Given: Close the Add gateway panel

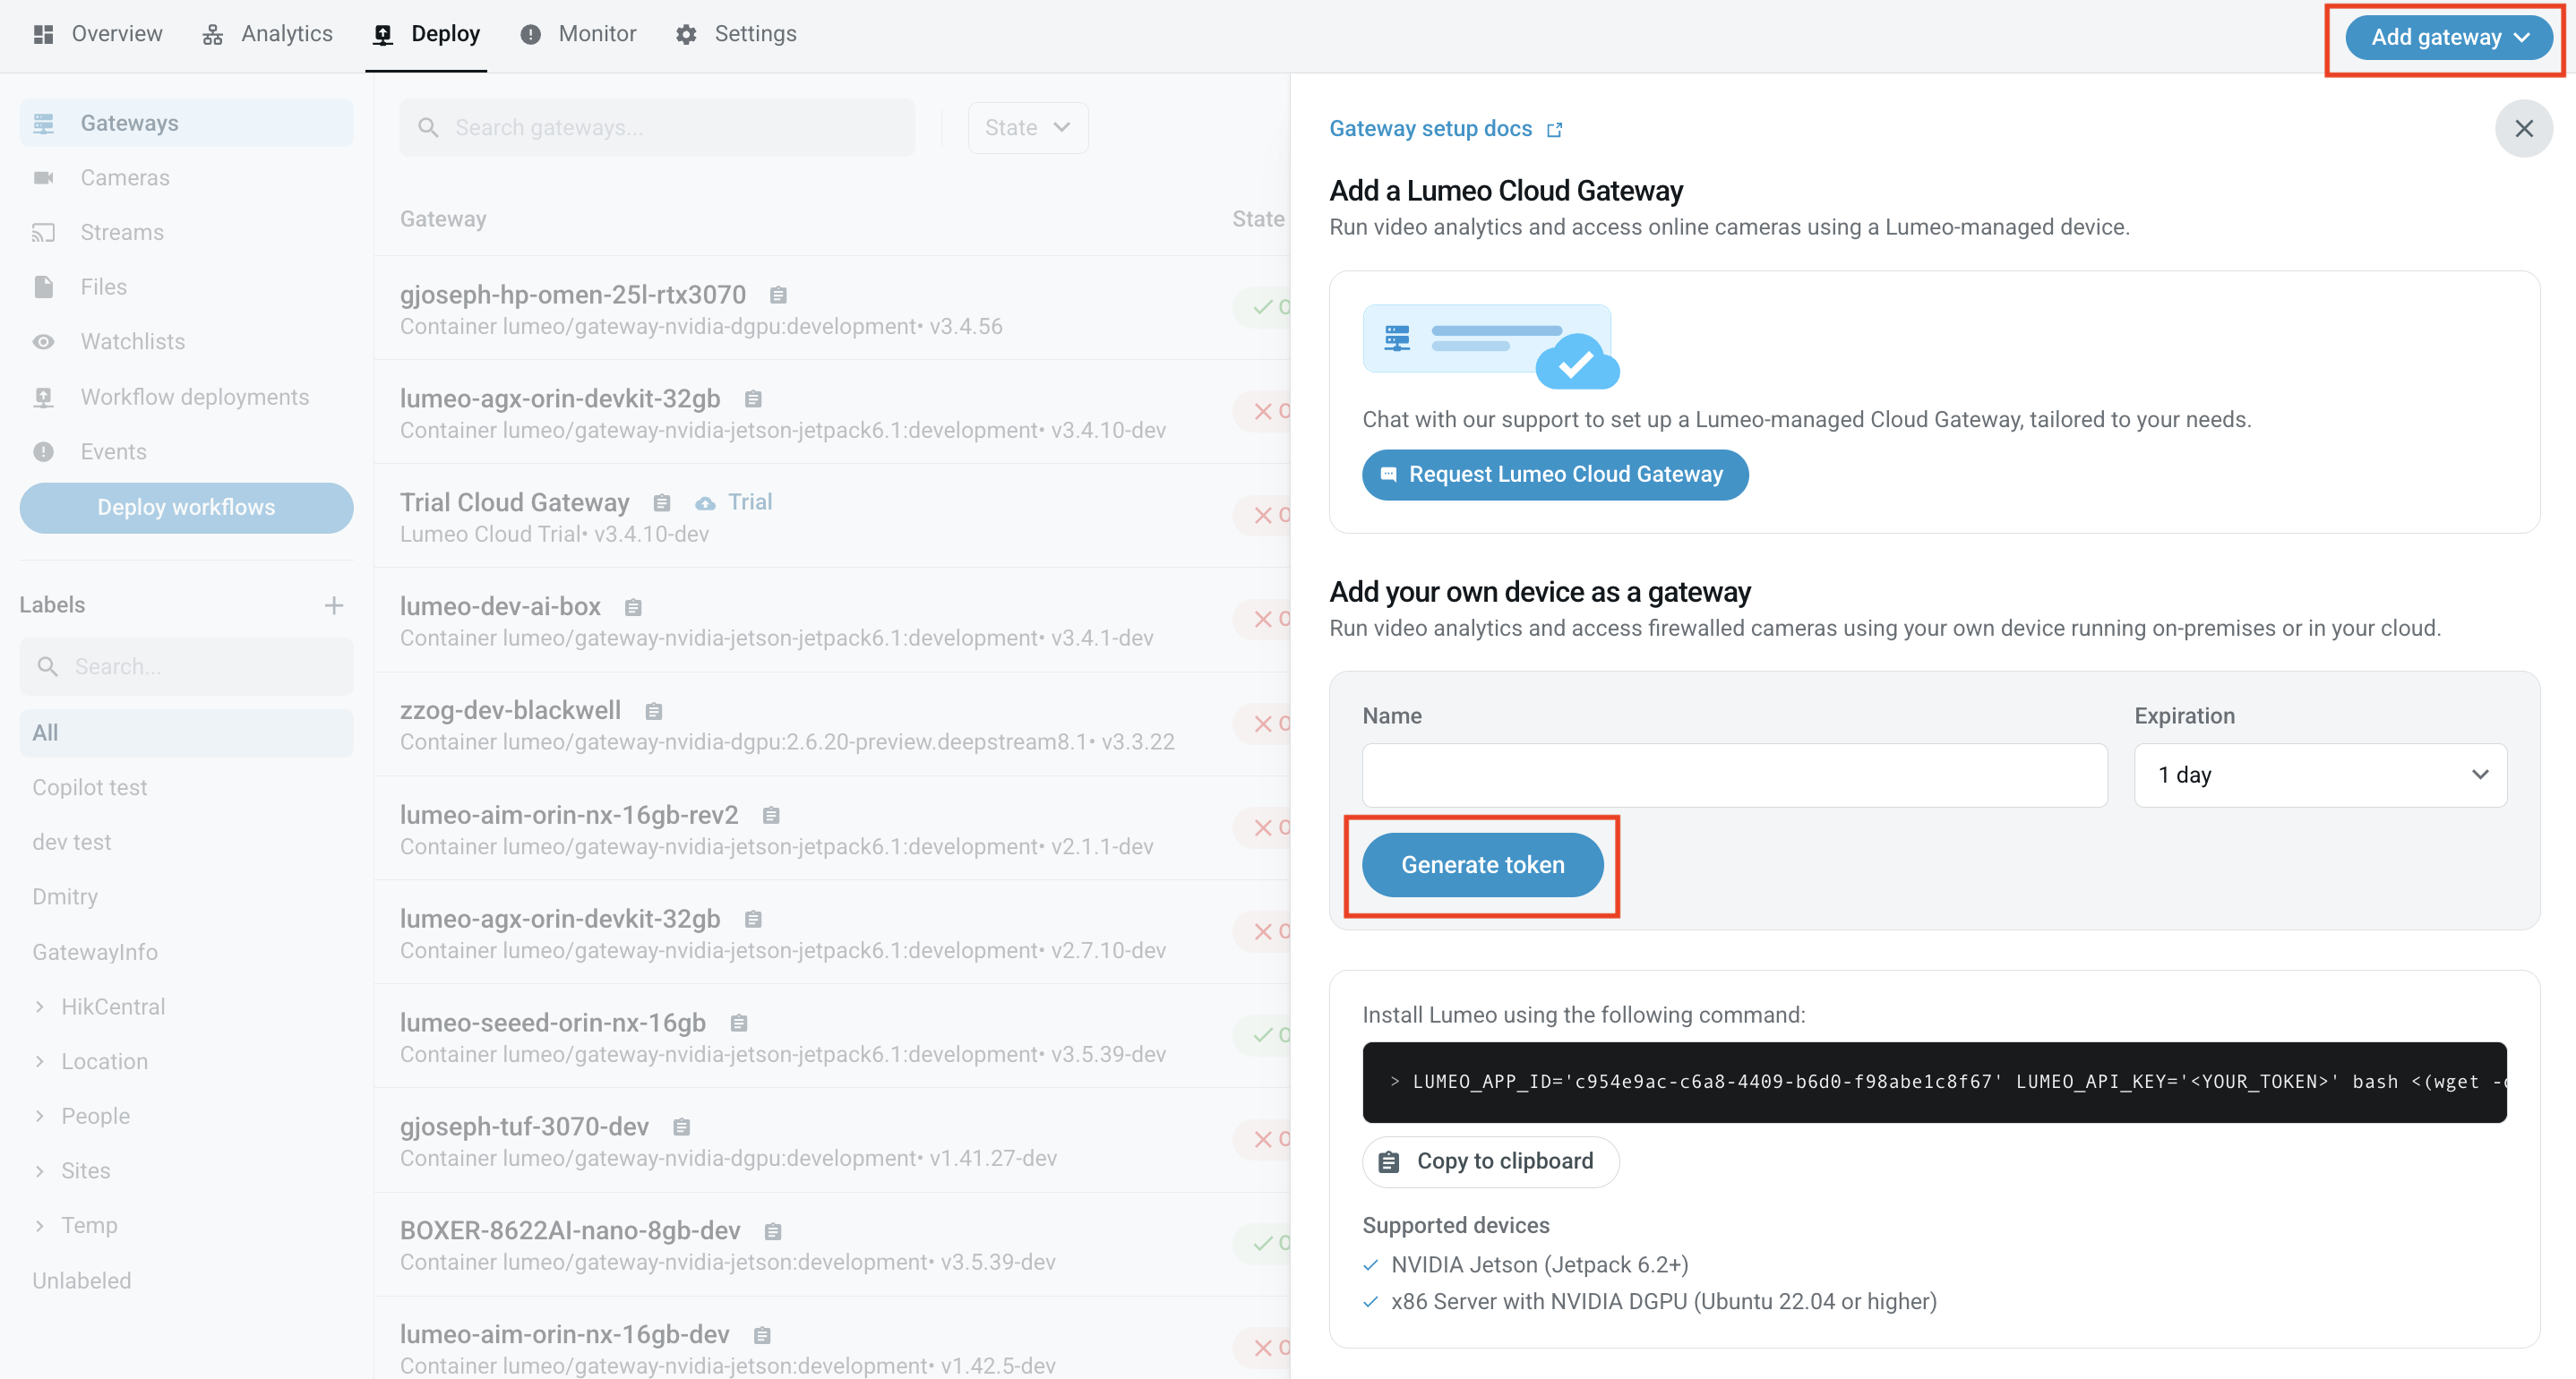Looking at the screenshot, I should click(x=2523, y=128).
